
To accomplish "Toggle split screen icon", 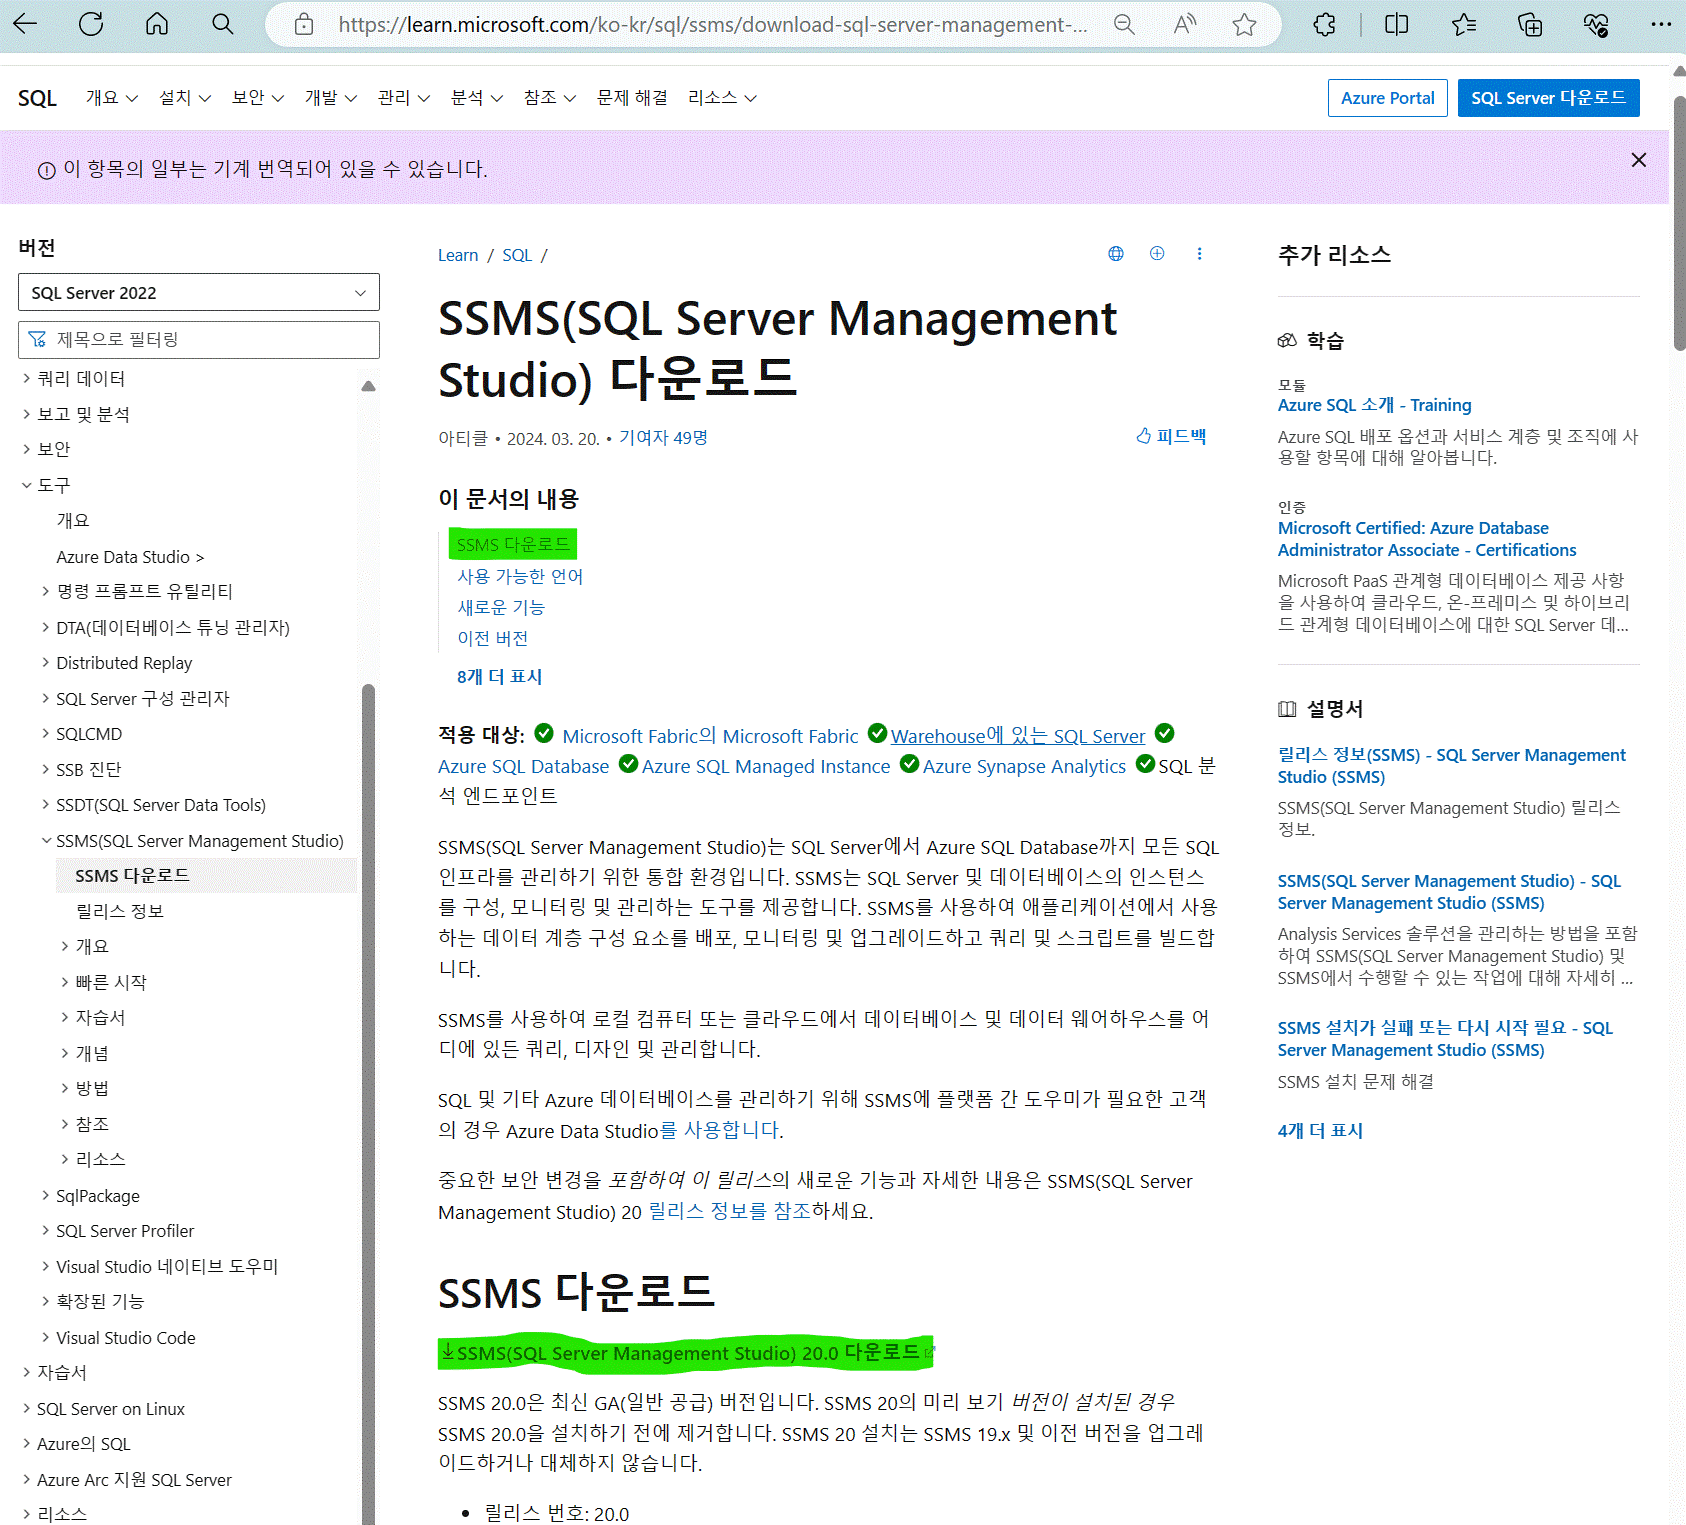I will click(x=1397, y=24).
